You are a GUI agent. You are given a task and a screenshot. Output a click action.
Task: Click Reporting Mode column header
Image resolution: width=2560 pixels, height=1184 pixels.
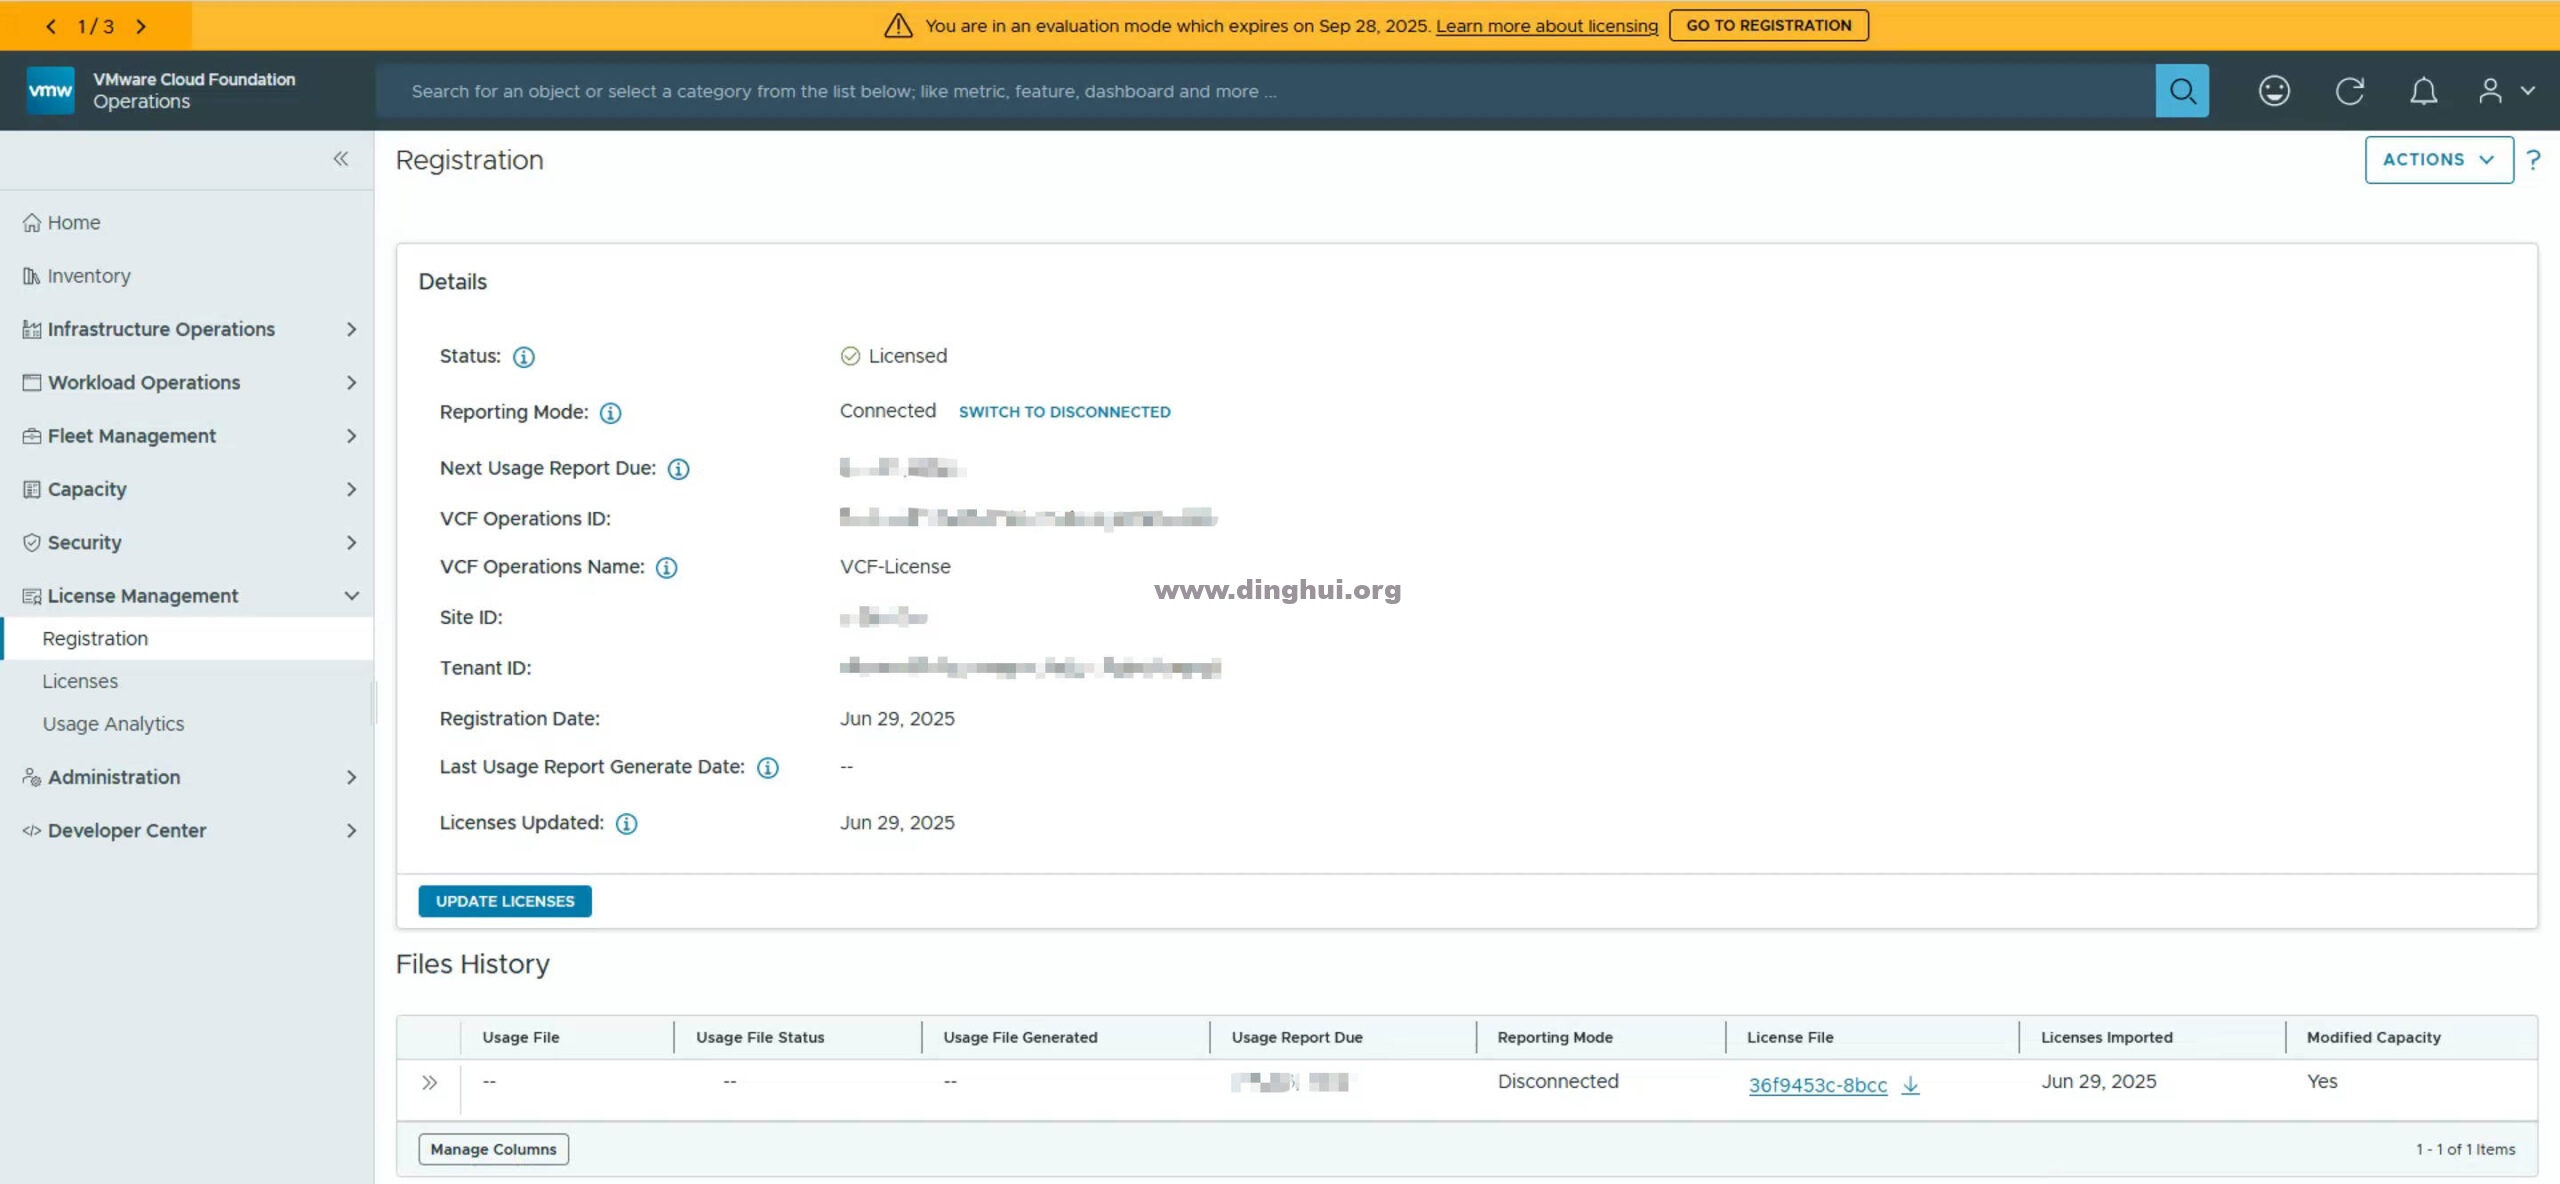tap(1555, 1038)
